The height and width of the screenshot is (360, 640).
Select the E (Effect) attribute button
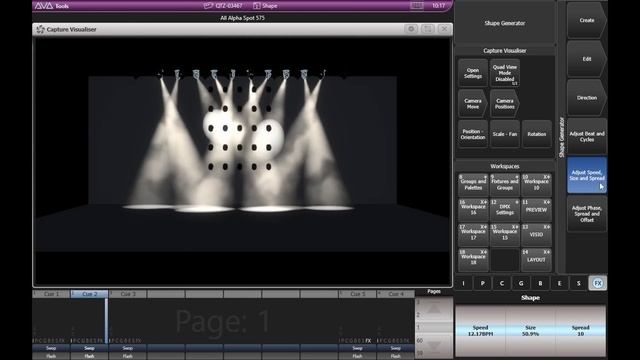559,283
